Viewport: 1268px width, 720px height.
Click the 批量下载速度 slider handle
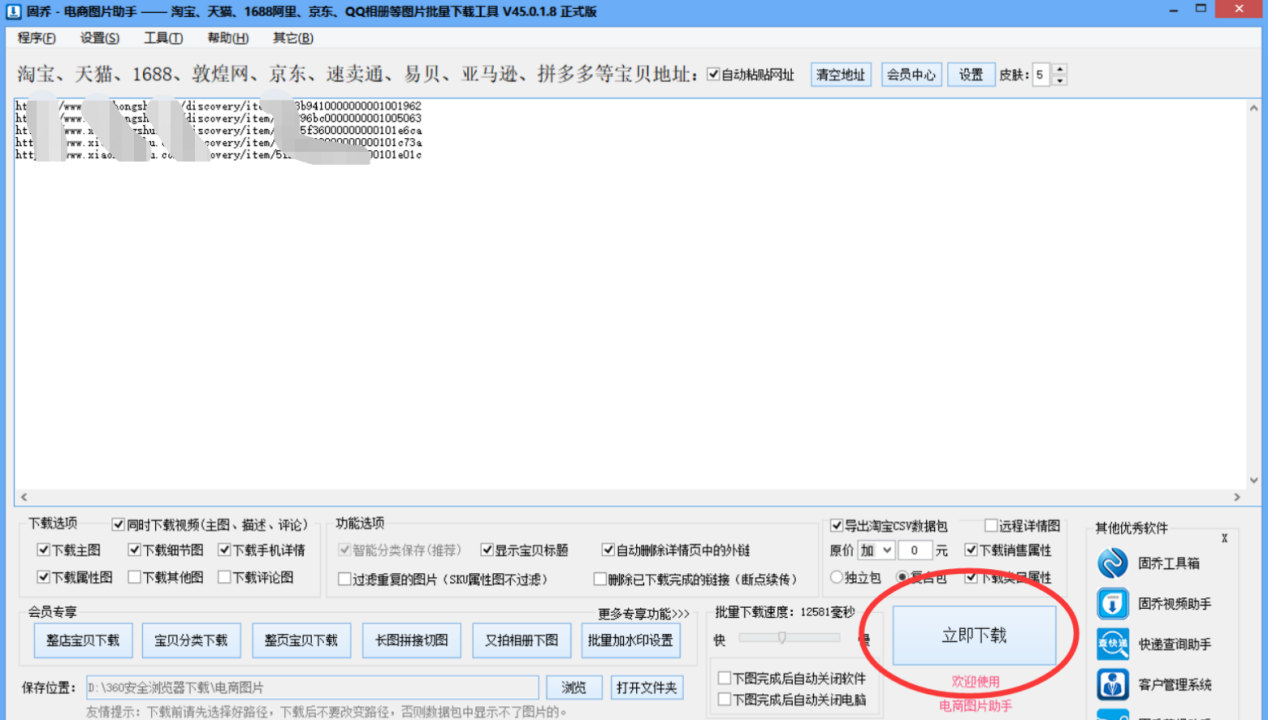782,637
